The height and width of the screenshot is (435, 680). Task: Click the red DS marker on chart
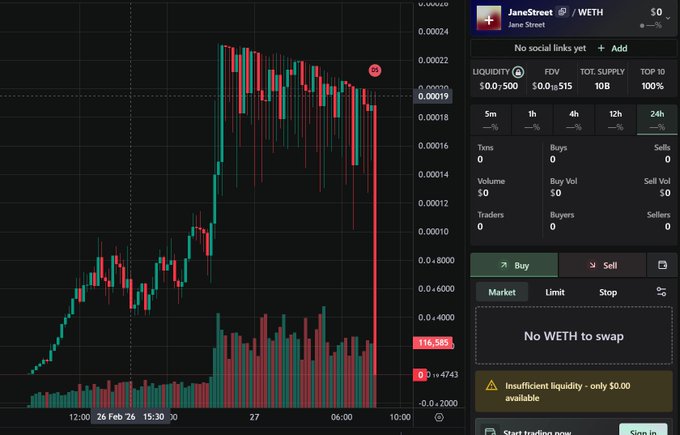(375, 70)
